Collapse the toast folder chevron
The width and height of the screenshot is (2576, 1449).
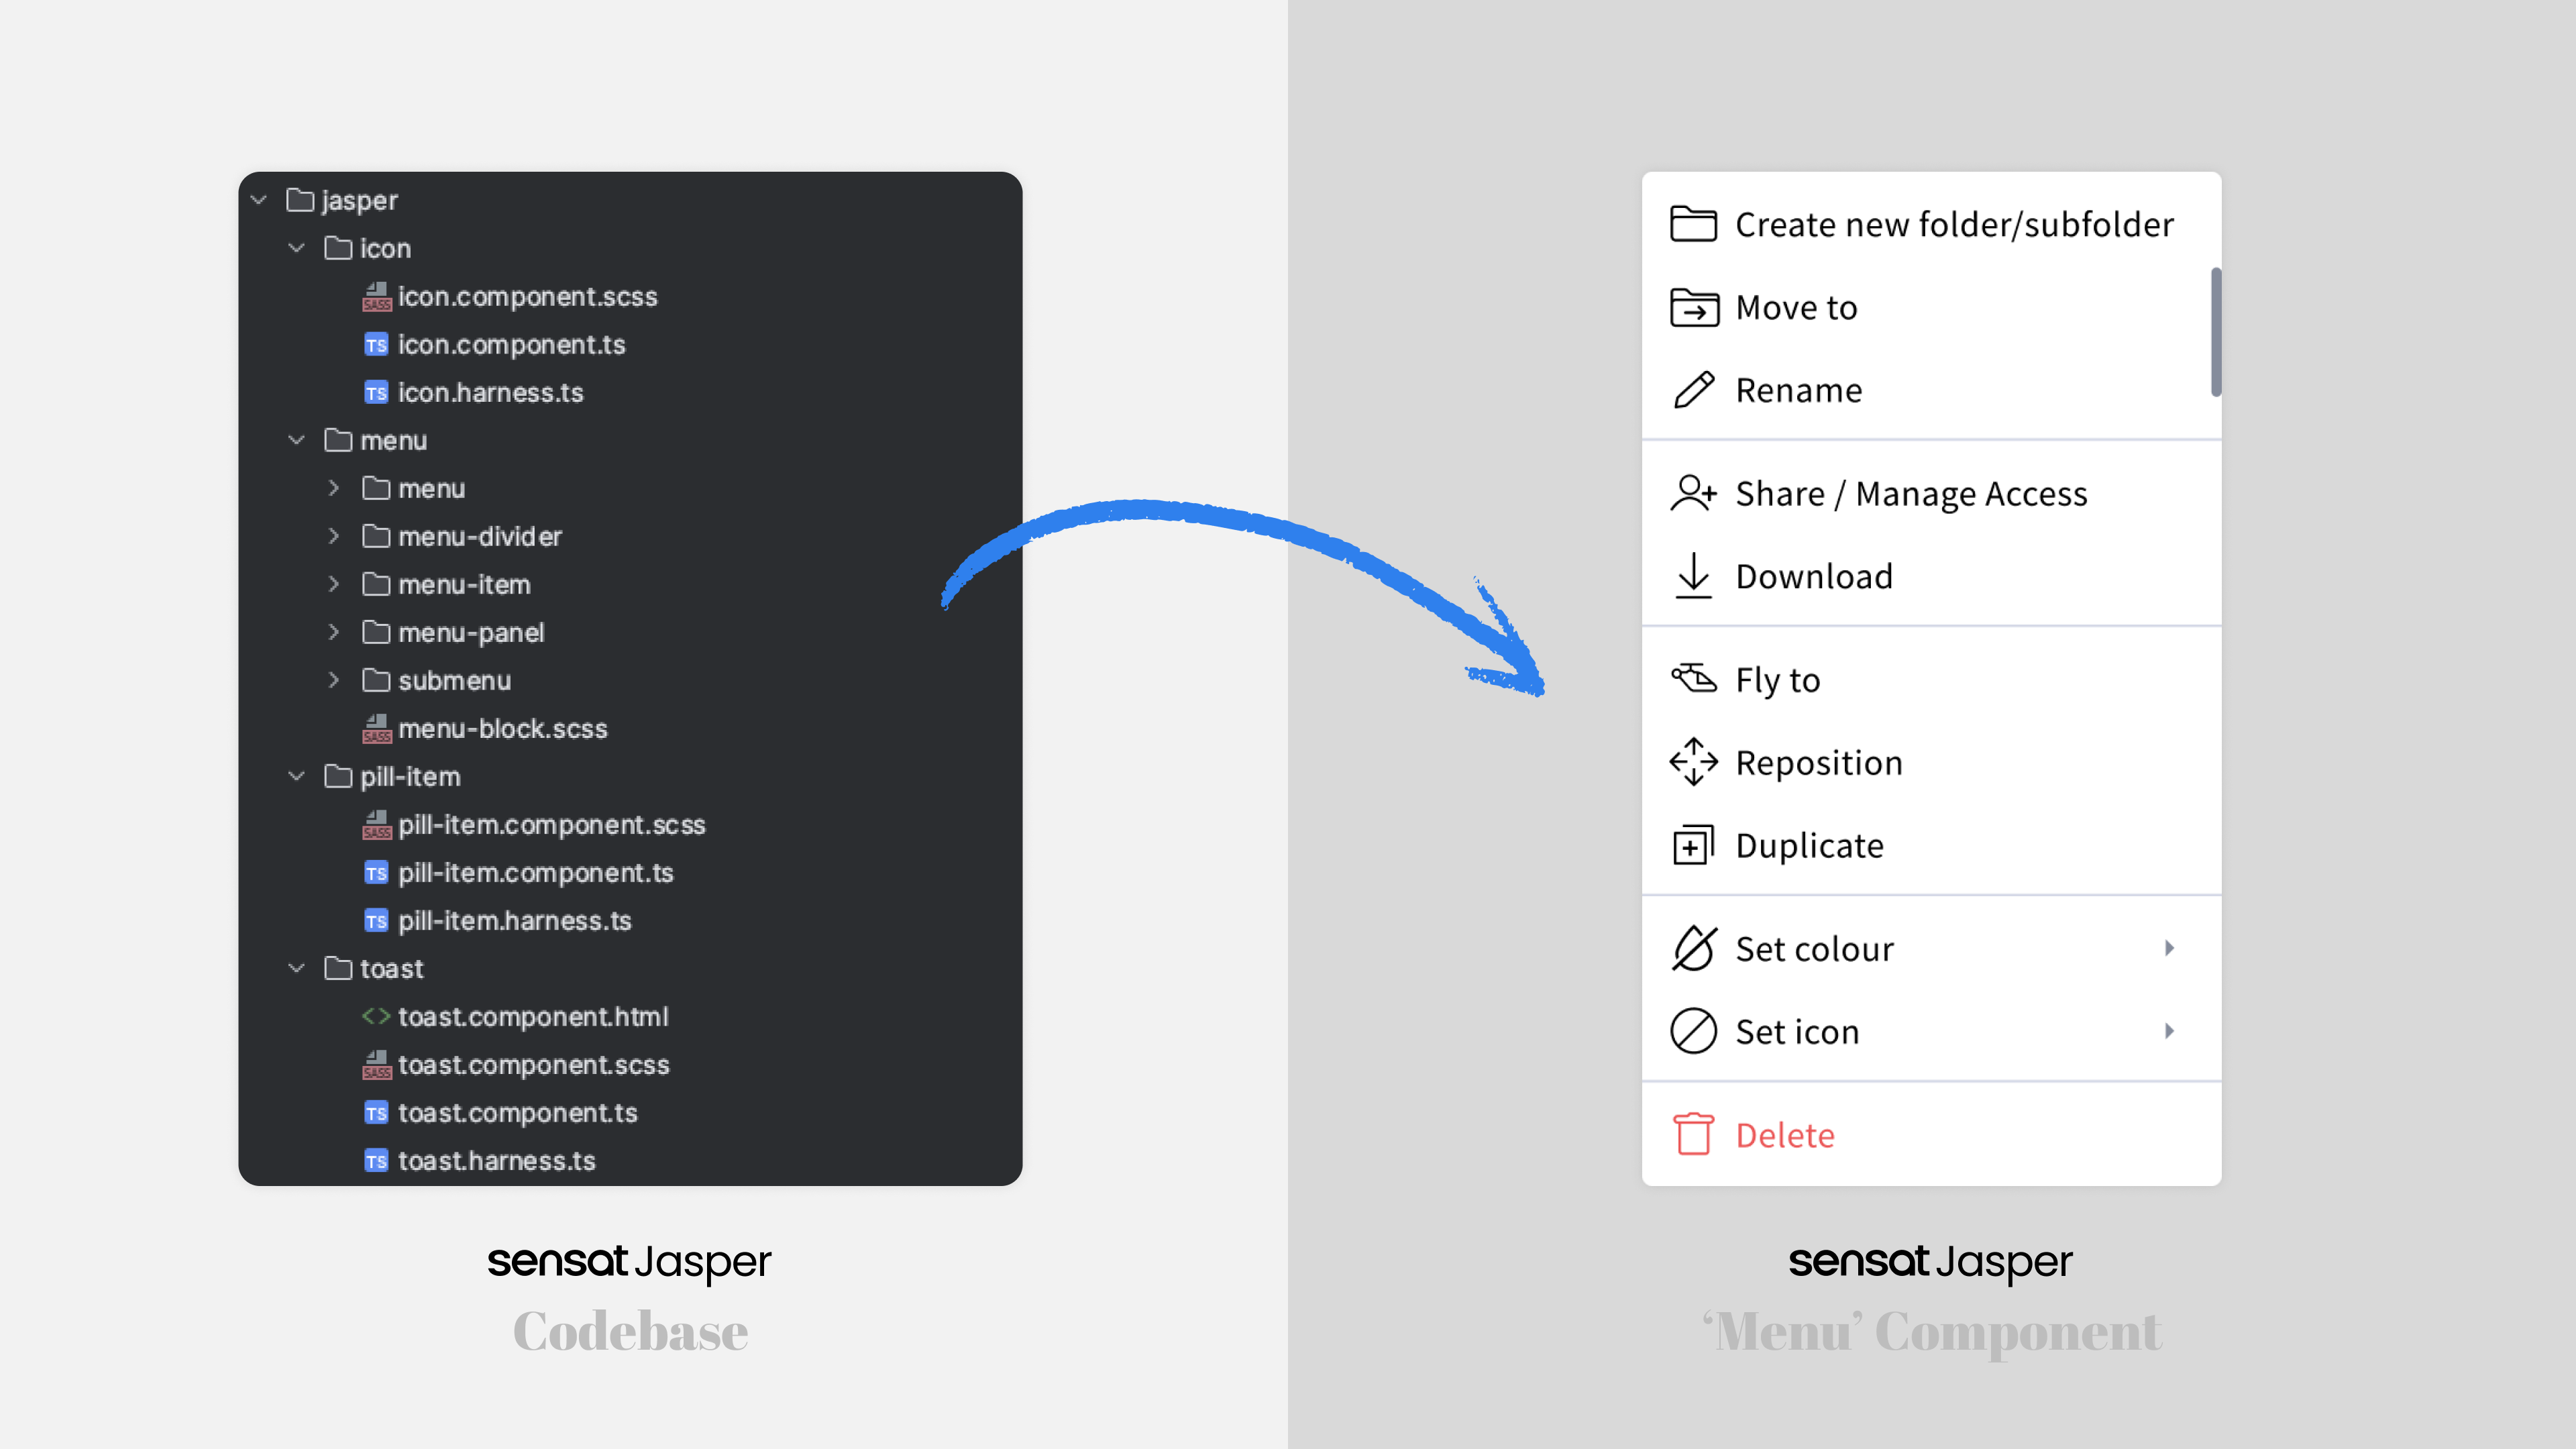(296, 968)
